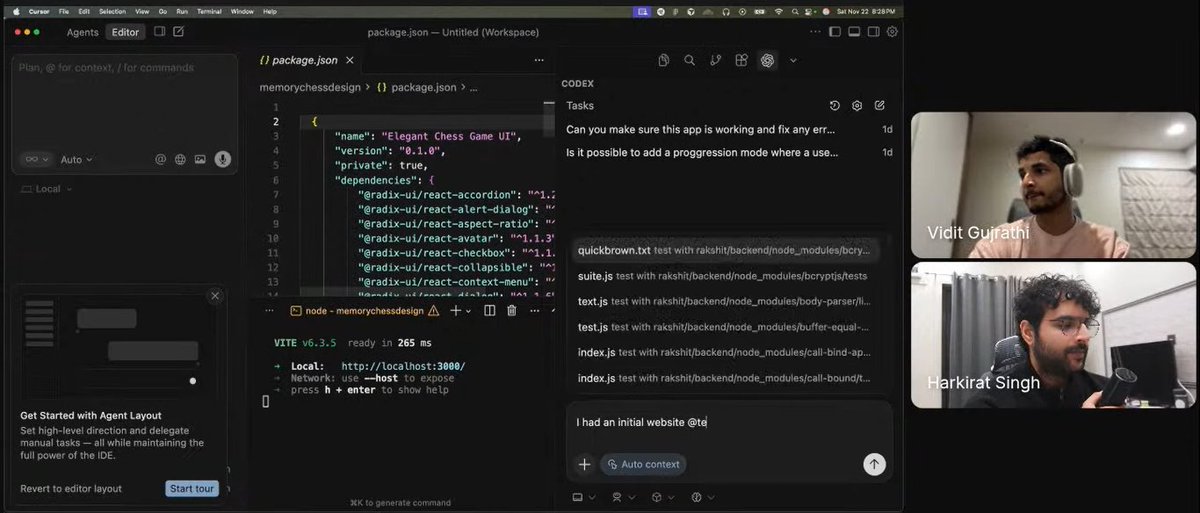This screenshot has height=513, width=1200.
Task: Click the plus attach button in Codex
Action: pyautogui.click(x=585, y=464)
